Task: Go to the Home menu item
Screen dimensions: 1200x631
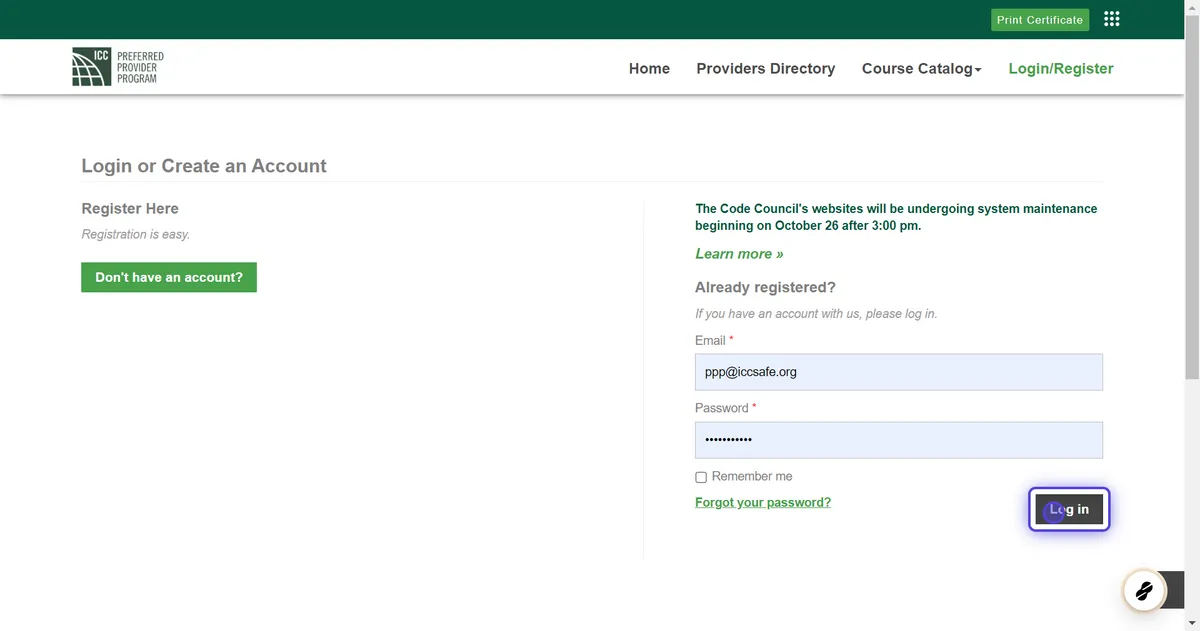Action: click(649, 68)
